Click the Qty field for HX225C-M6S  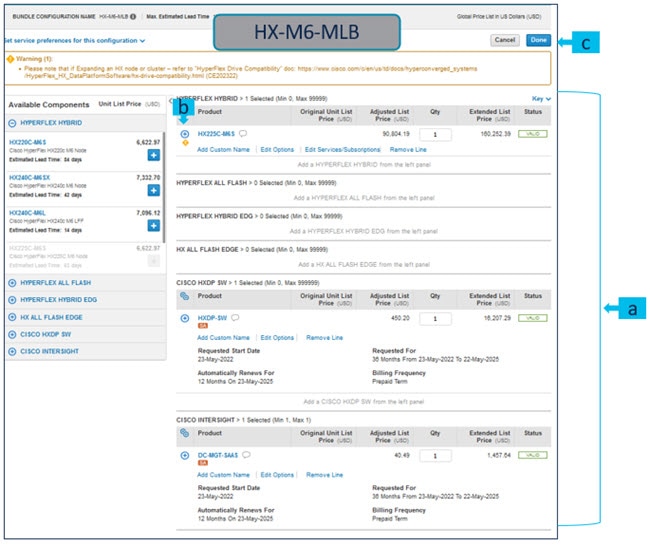(435, 135)
